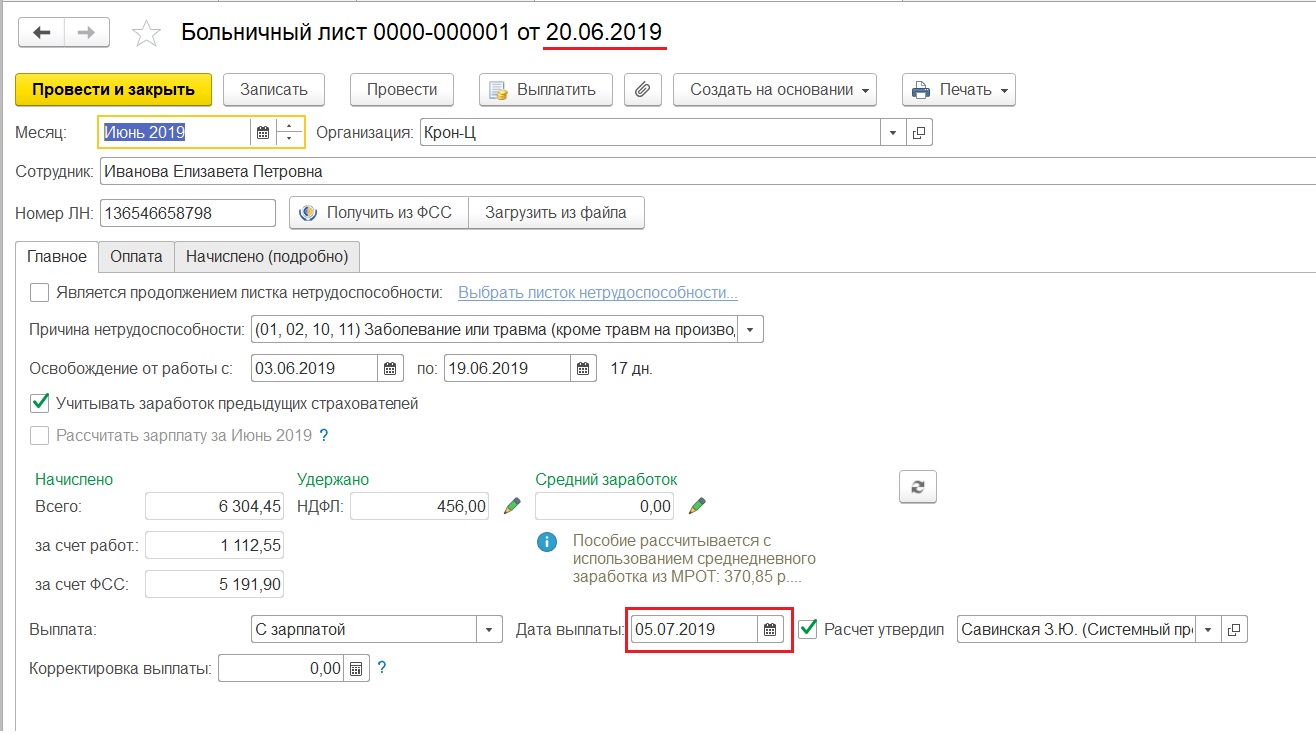Open calculator for Корректировка выплаты
The image size is (1316, 734).
(x=356, y=668)
